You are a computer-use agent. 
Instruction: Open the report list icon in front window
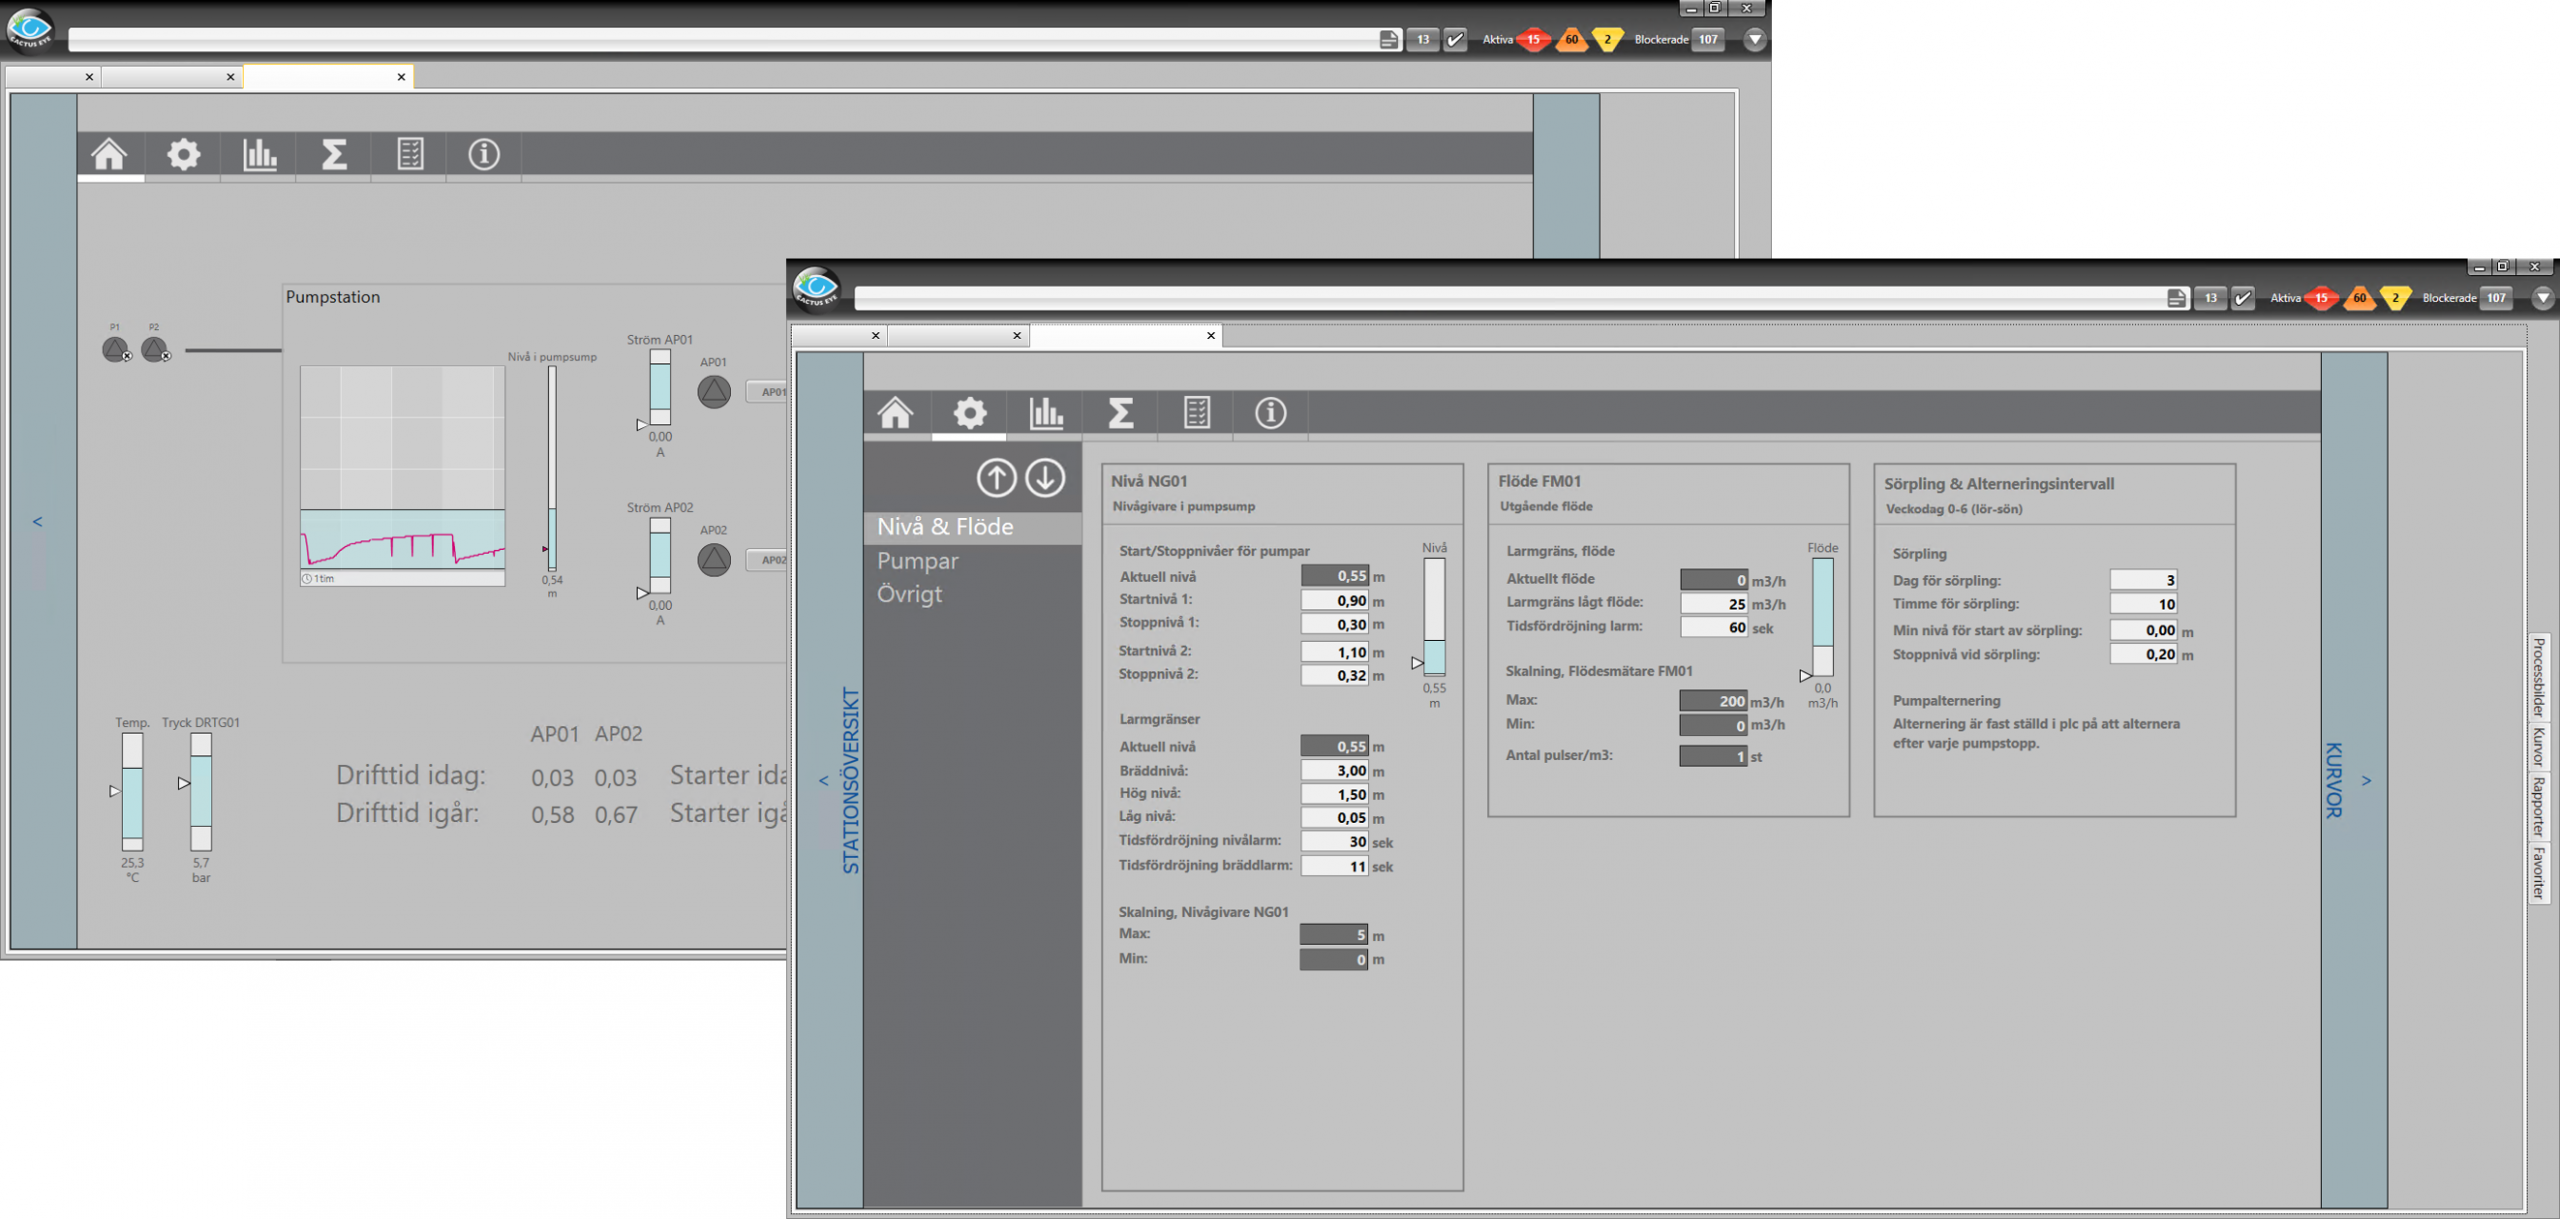tap(1196, 412)
